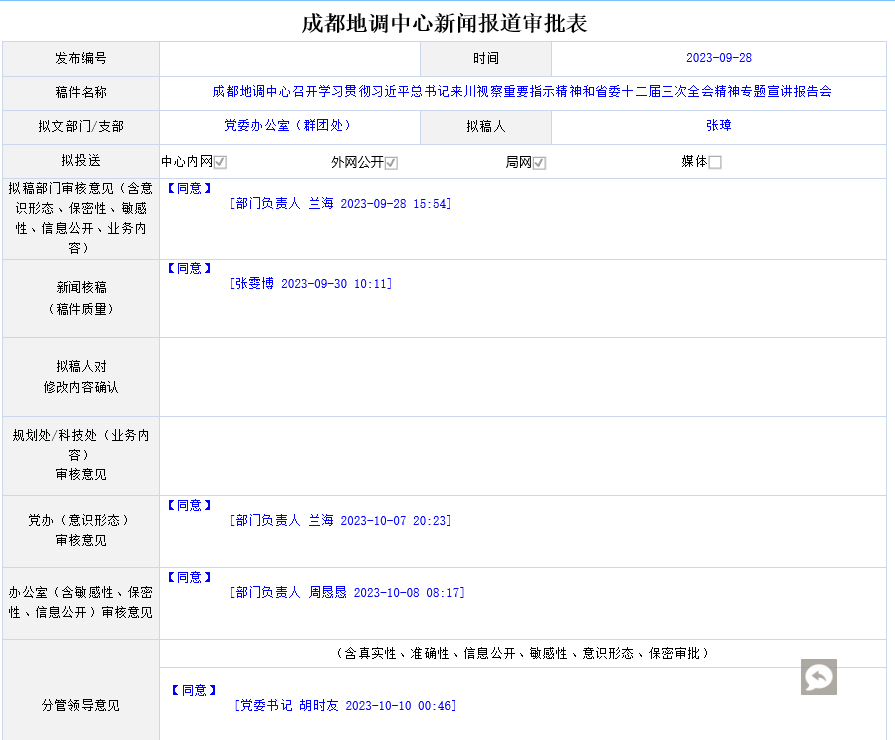Click 同意 in the 分管领导意见 row
Viewport: 895px width, 740px height.
click(193, 690)
